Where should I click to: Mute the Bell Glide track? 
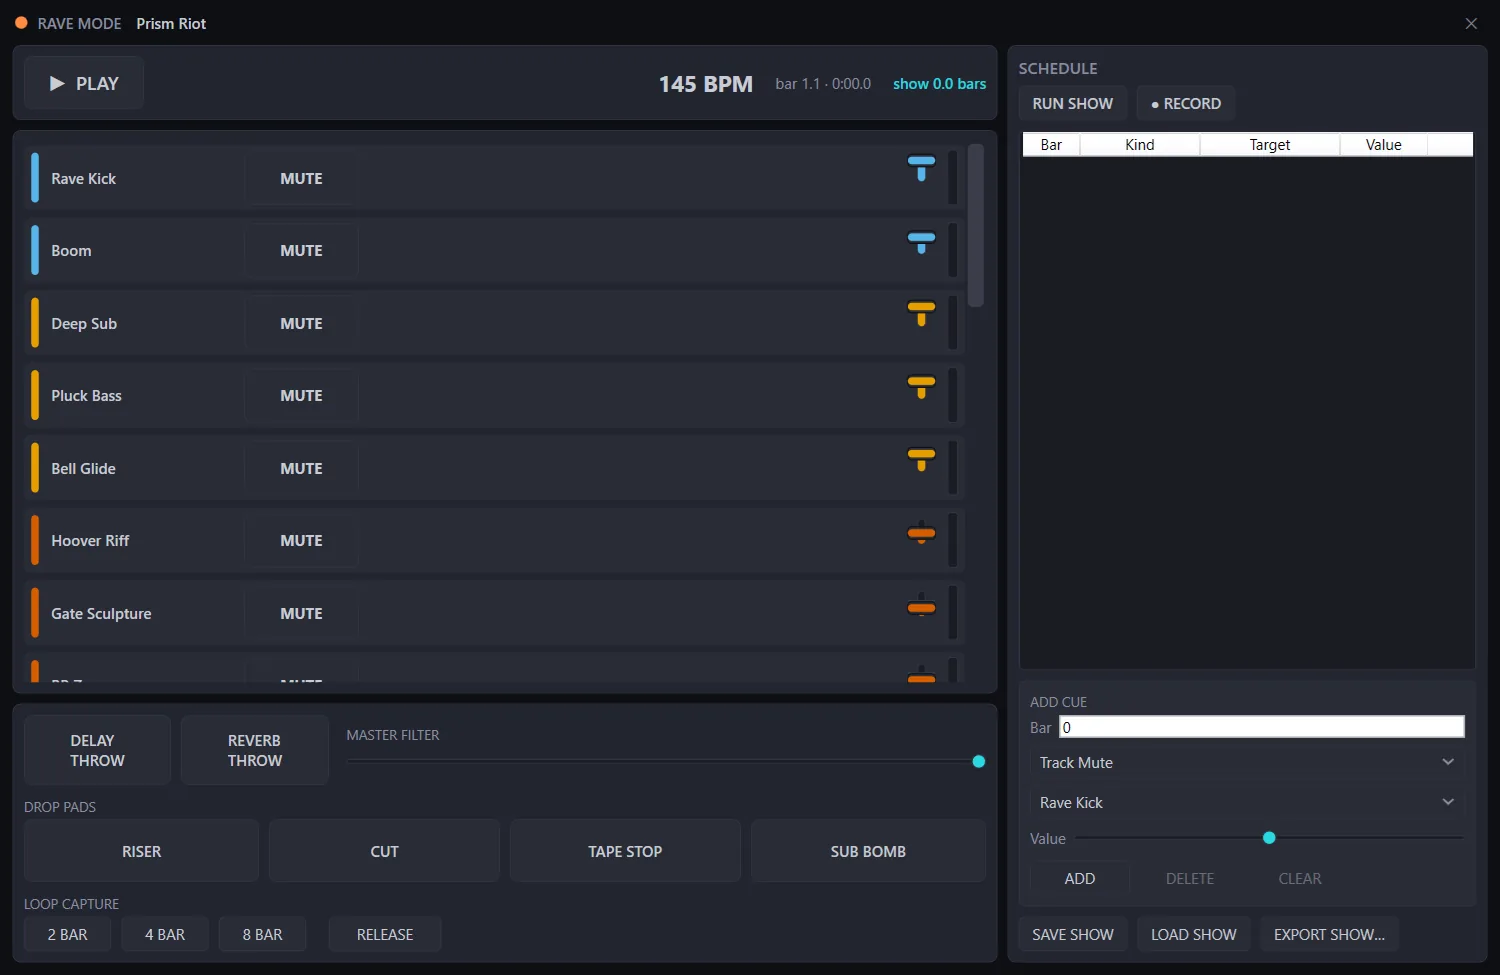click(301, 468)
